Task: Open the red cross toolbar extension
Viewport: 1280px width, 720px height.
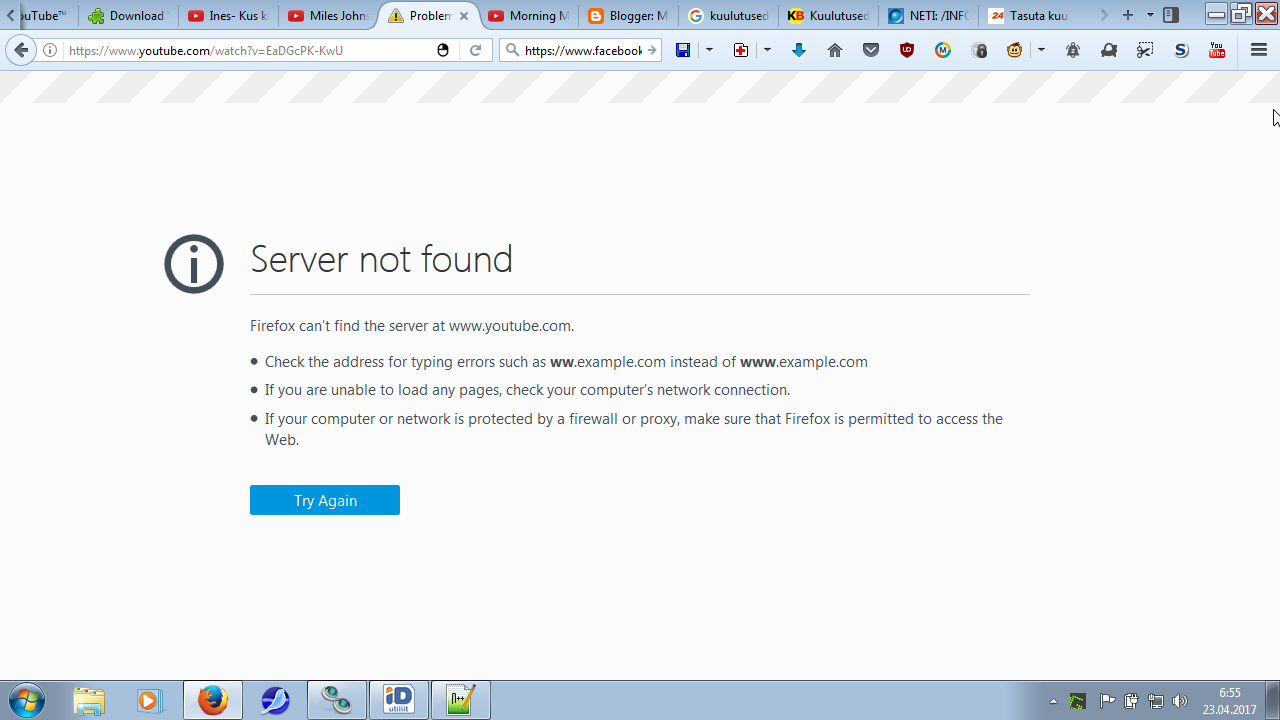Action: (x=741, y=50)
